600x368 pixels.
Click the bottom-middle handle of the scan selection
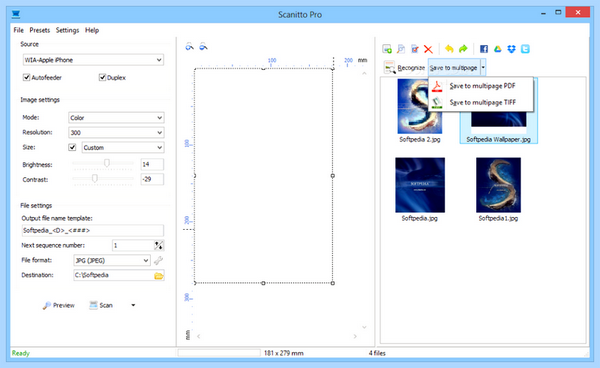[263, 283]
